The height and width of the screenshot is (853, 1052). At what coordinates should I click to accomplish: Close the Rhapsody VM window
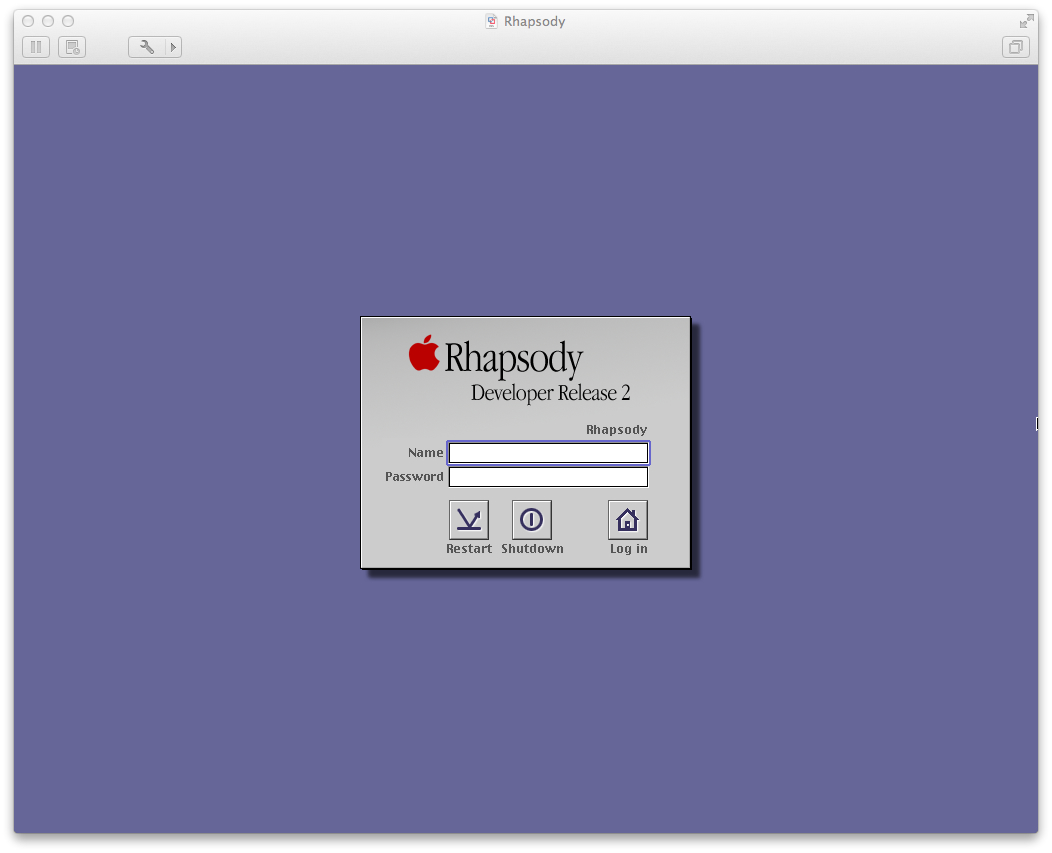pyautogui.click(x=28, y=21)
